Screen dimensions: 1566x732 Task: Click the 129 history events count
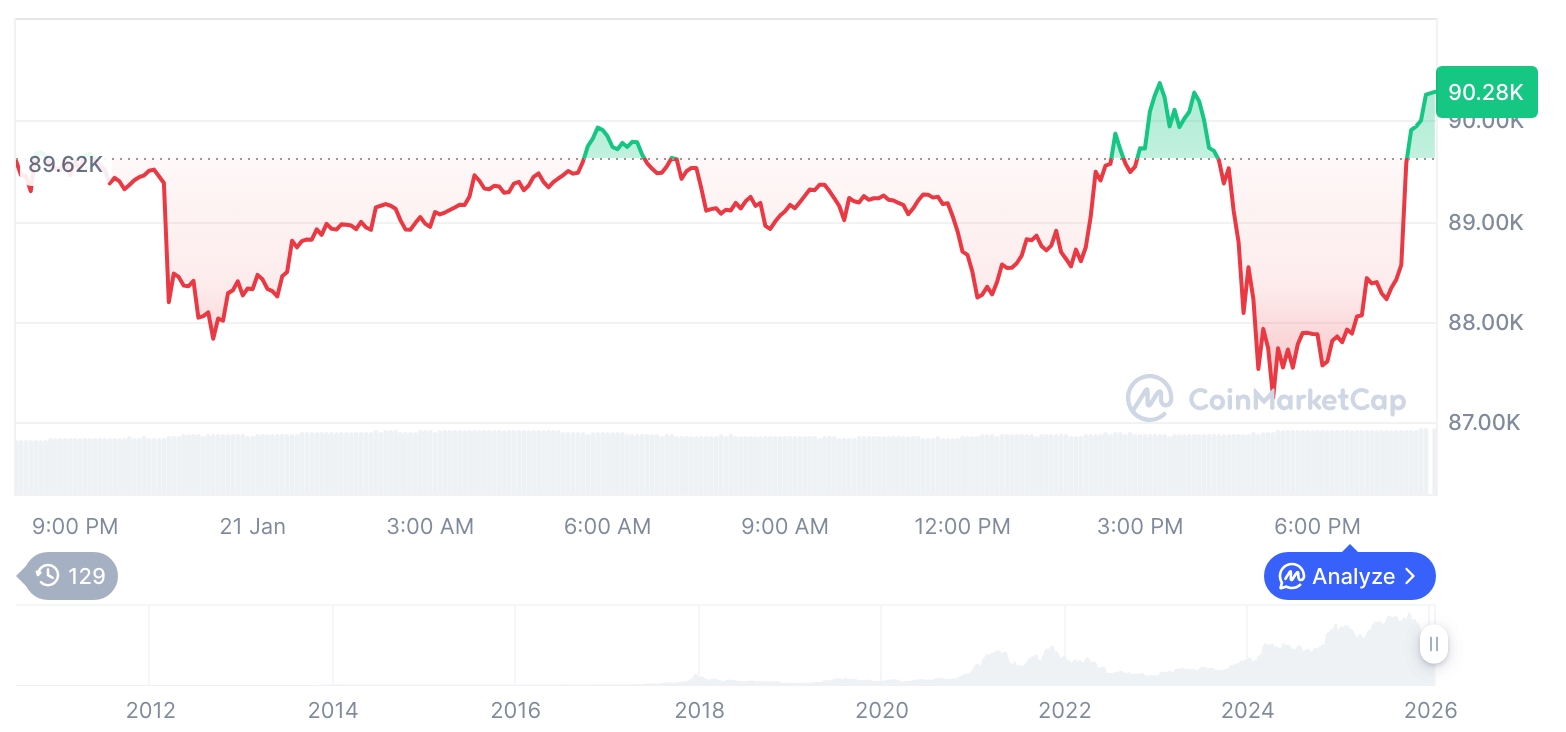pyautogui.click(x=86, y=576)
